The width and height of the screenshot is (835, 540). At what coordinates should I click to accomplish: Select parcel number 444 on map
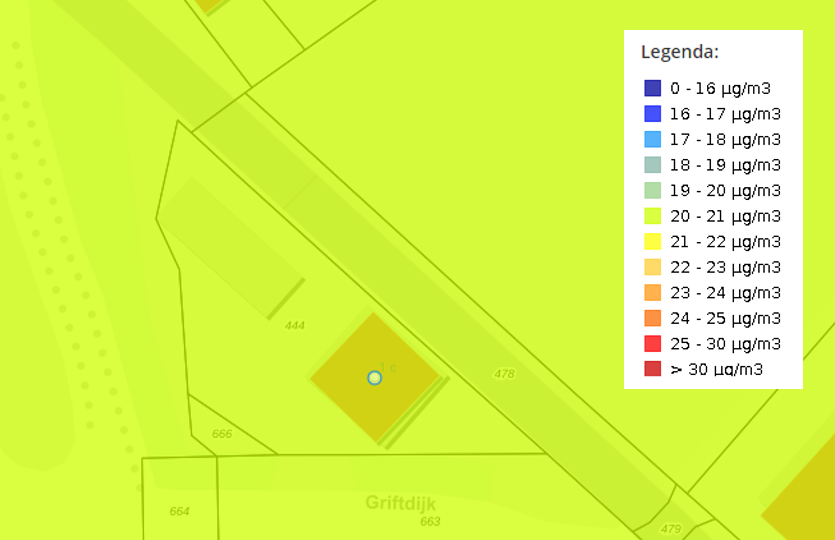point(294,325)
